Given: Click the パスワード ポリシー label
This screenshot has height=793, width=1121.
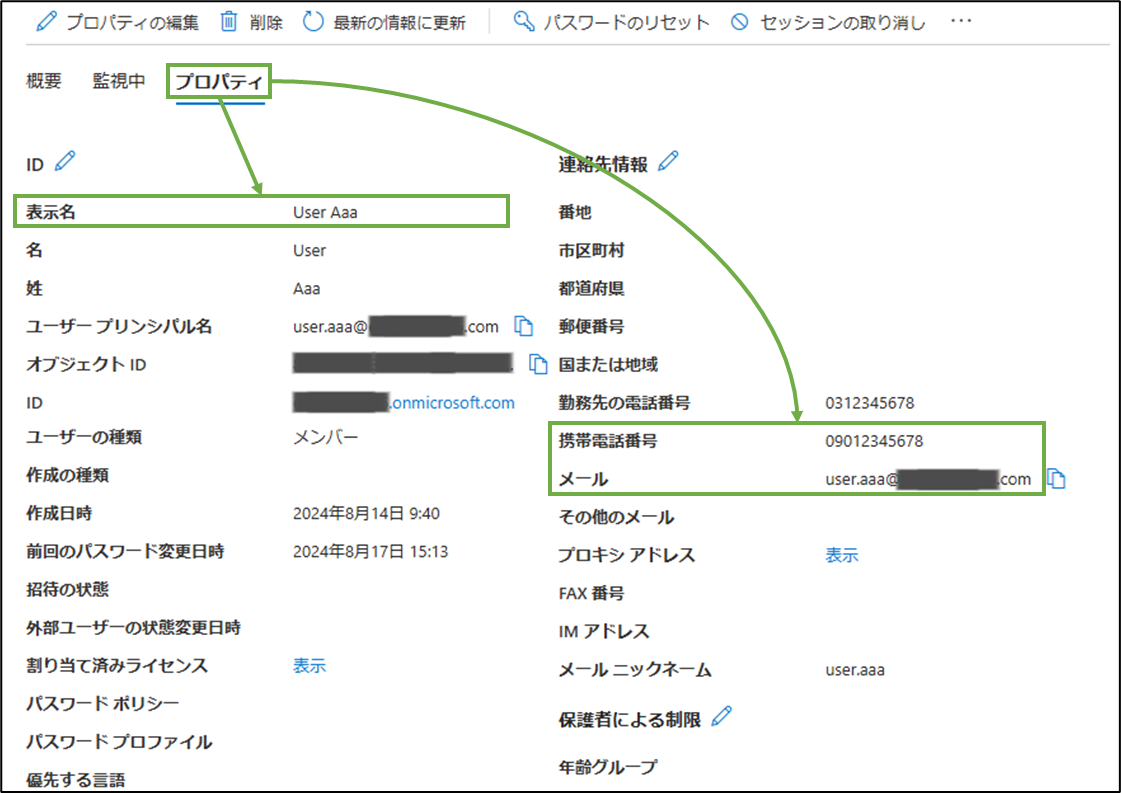Looking at the screenshot, I should [x=103, y=704].
